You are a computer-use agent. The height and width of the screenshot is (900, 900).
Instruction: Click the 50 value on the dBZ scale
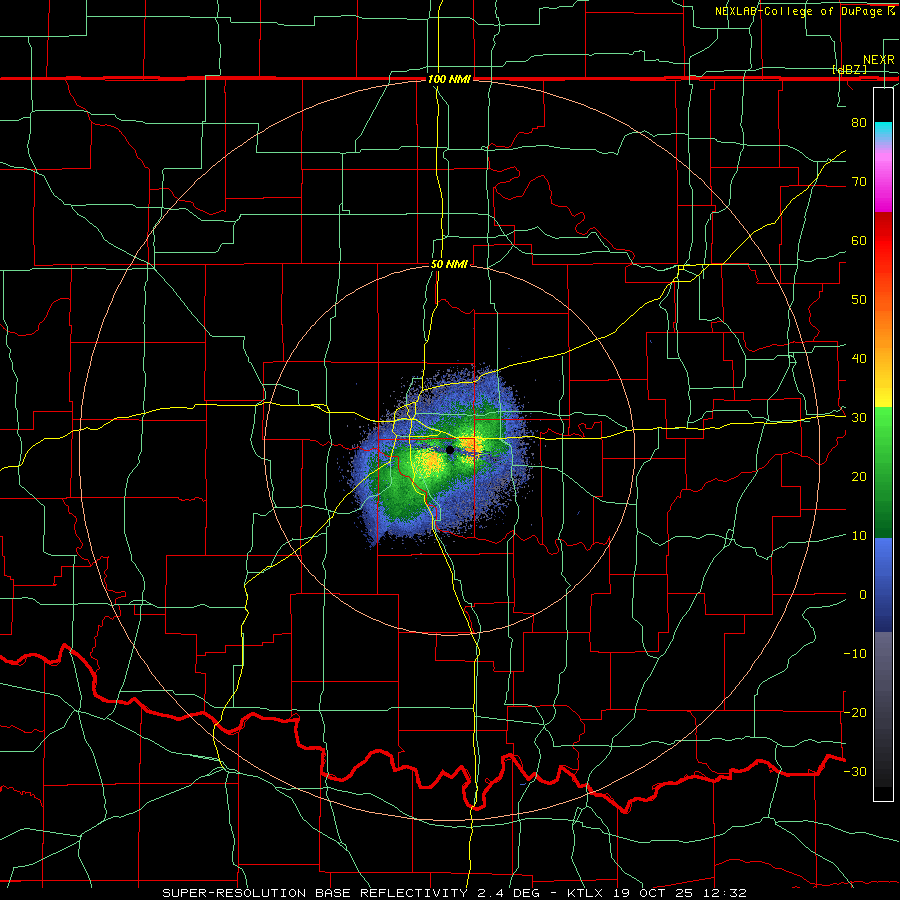(x=859, y=300)
